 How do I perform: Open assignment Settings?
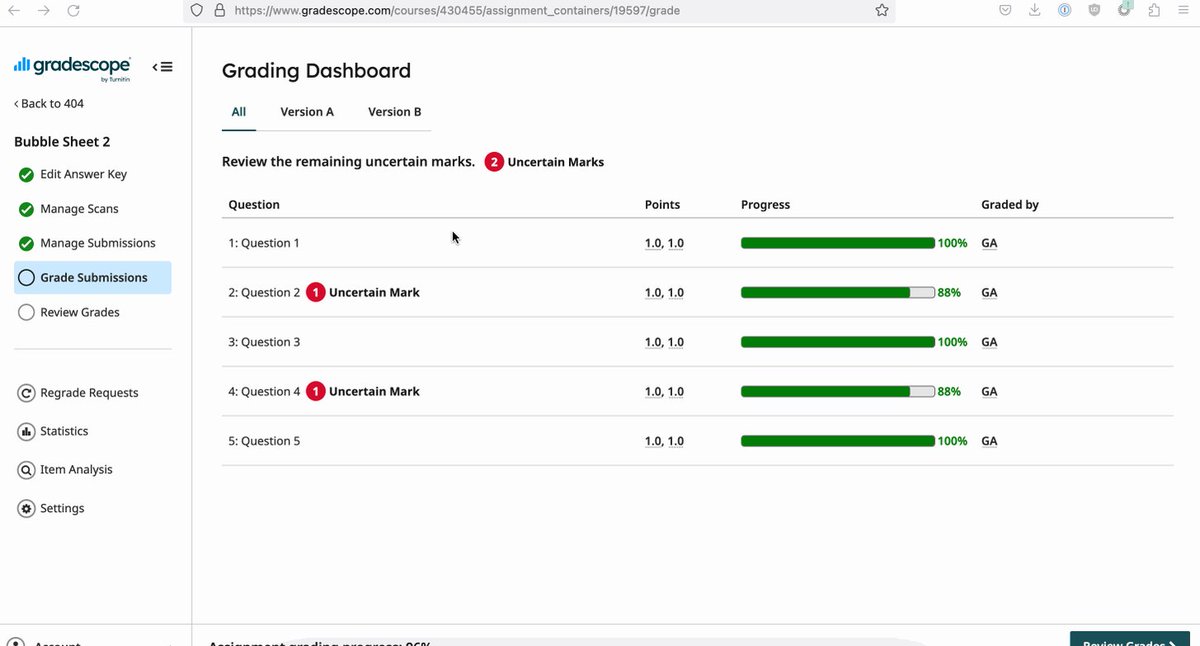tap(62, 508)
